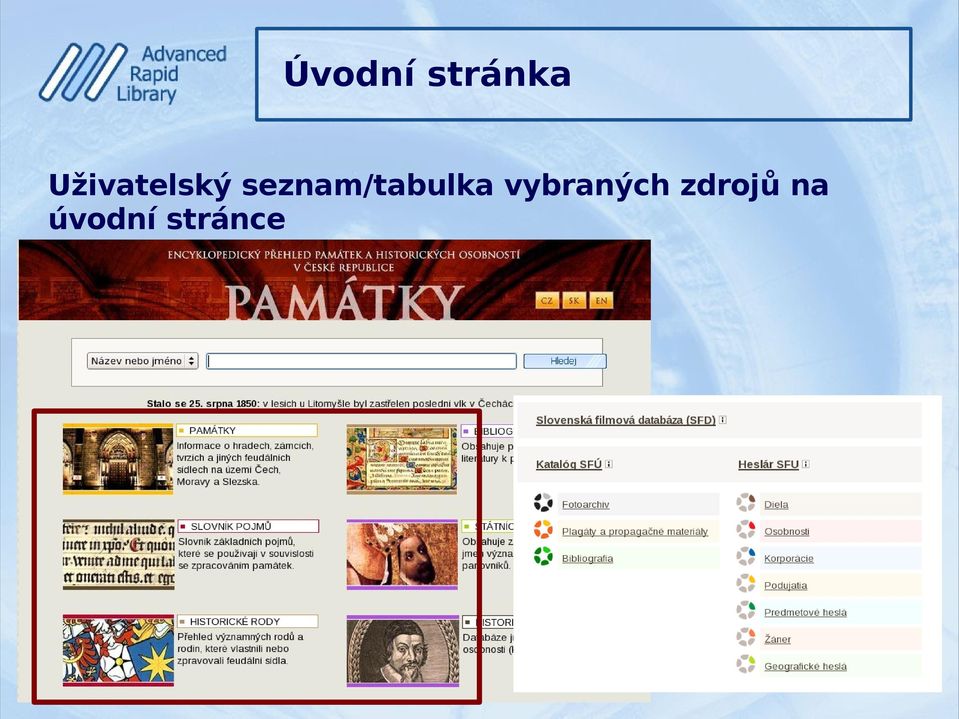Open the Osobnosti link
959x719 pixels.
pos(787,531)
